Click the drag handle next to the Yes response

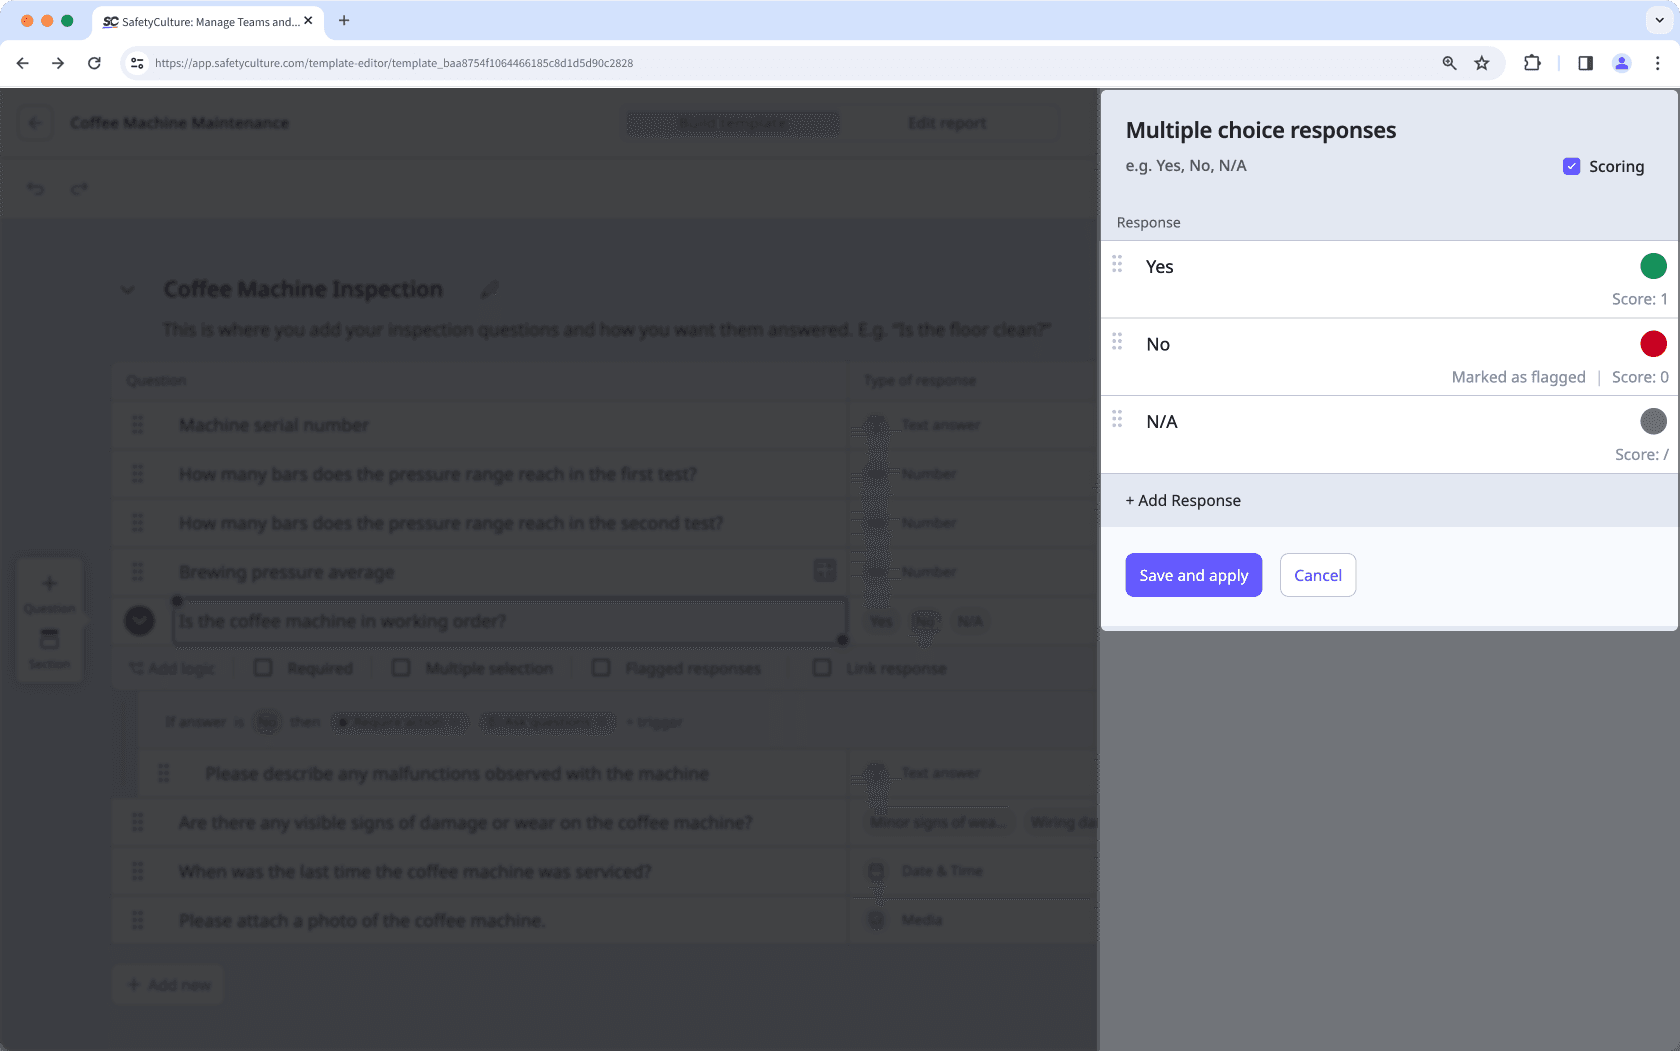pyautogui.click(x=1118, y=265)
